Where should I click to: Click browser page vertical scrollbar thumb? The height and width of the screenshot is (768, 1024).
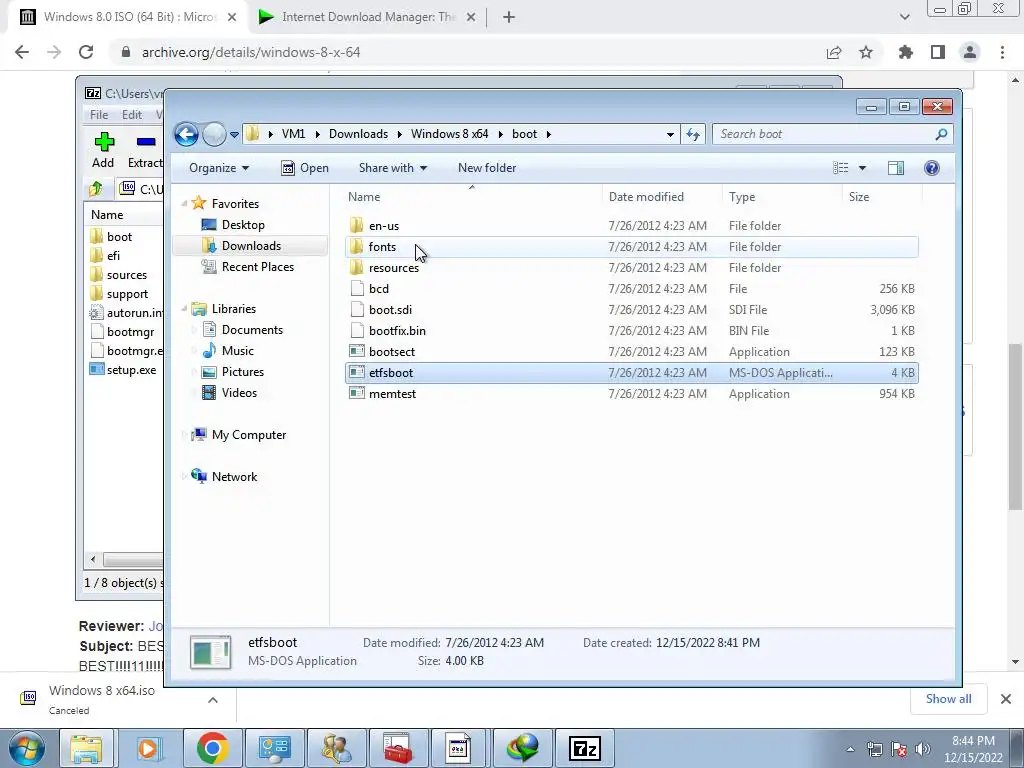1015,426
